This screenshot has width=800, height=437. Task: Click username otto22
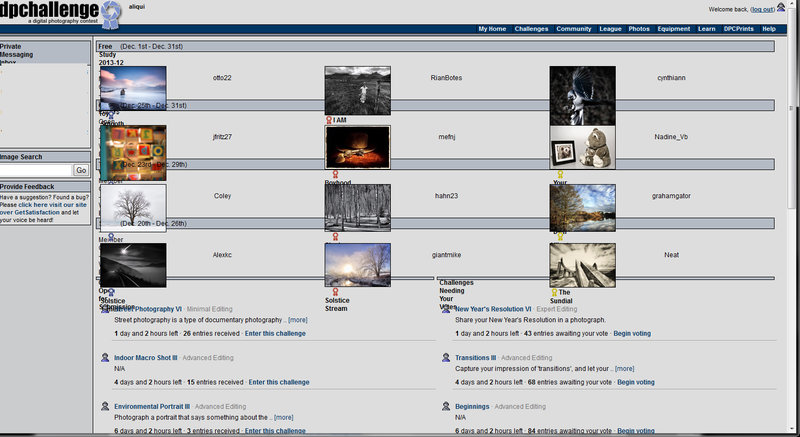pos(222,78)
